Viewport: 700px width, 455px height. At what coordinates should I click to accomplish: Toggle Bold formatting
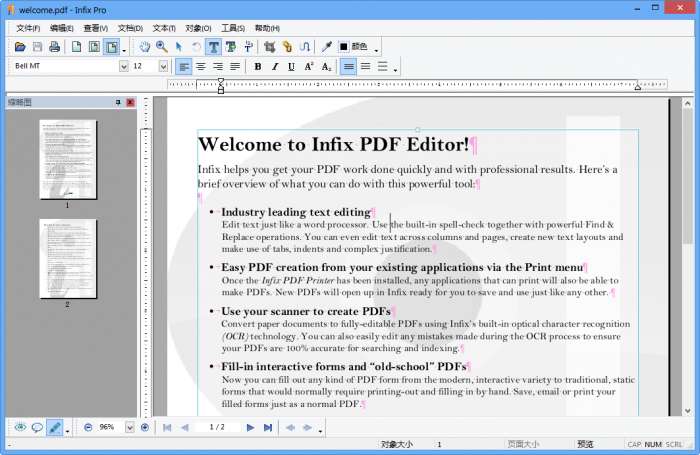click(x=258, y=67)
